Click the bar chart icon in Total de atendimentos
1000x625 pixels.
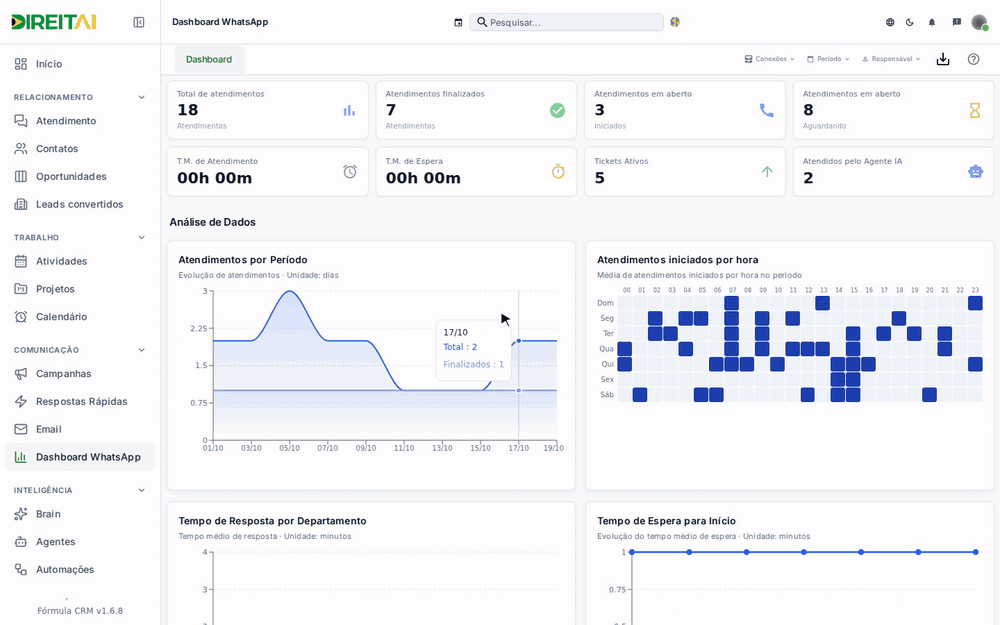[x=349, y=110]
